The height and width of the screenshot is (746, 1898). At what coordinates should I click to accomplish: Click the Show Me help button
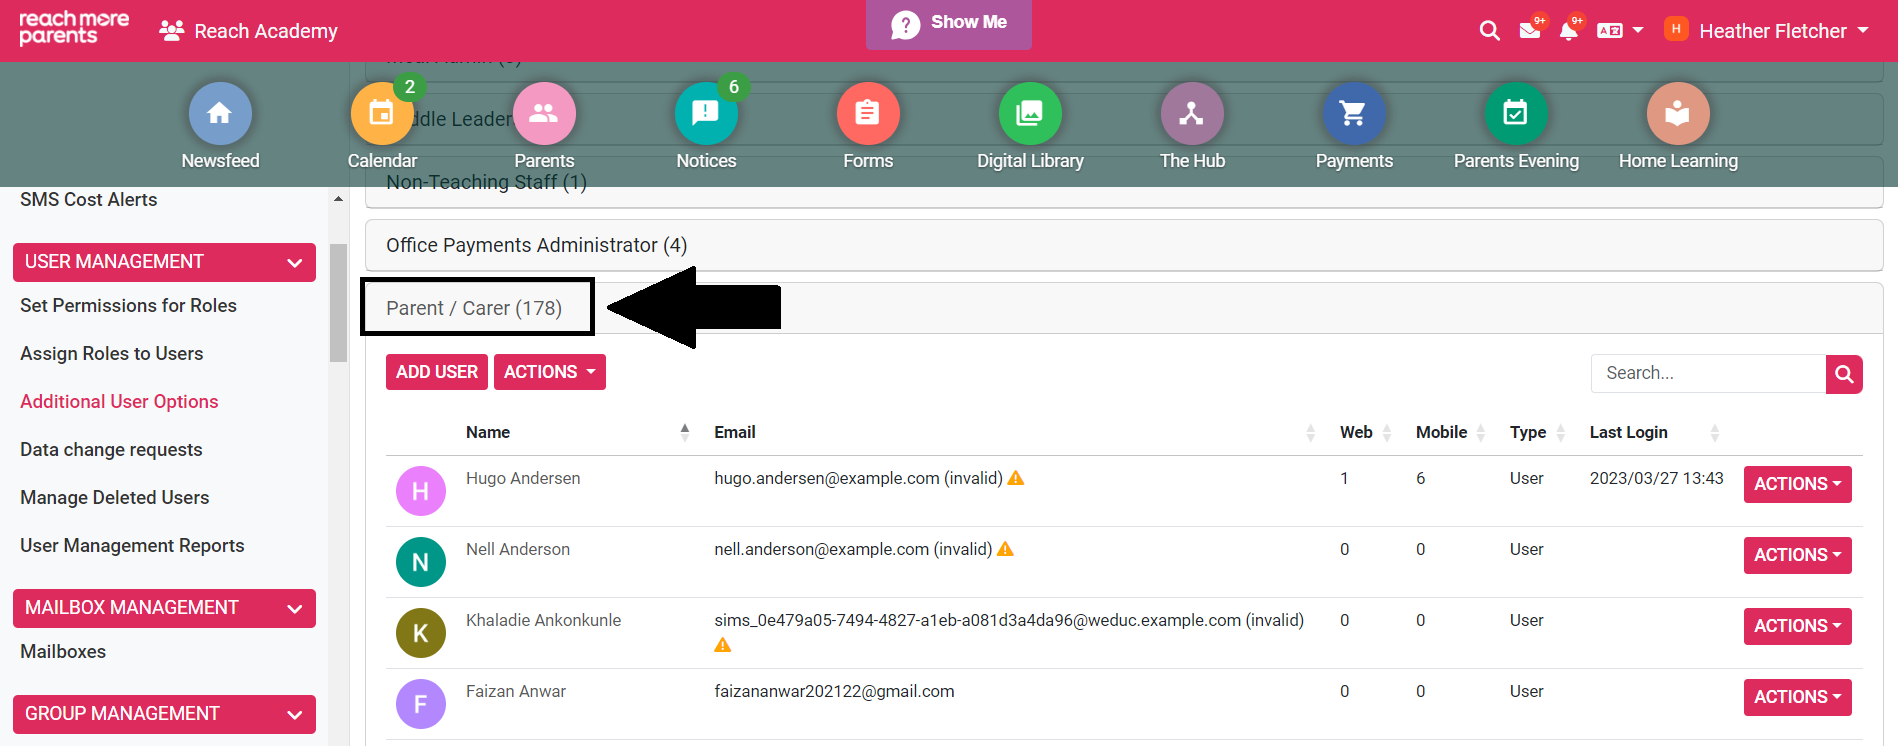tap(948, 23)
